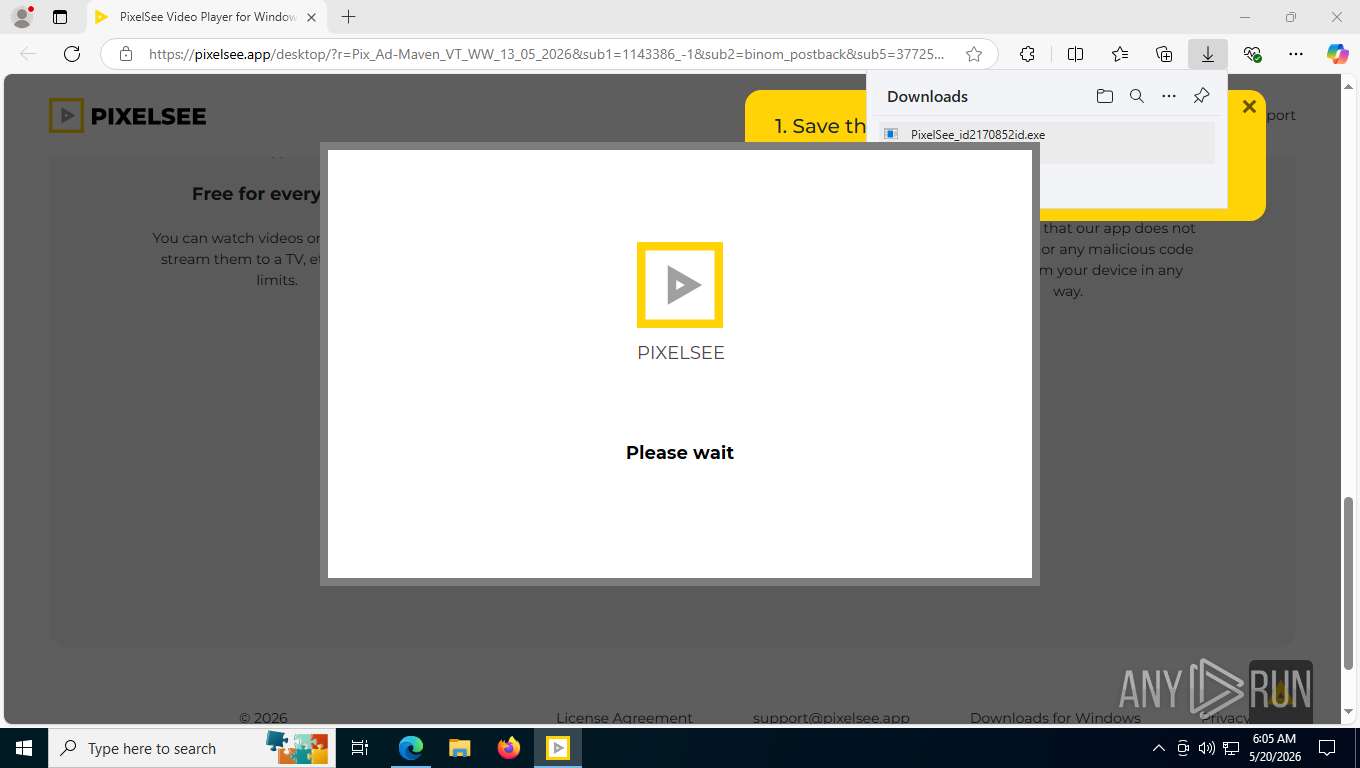1360x768 pixels.
Task: Open the downloads folder icon
Action: (1104, 96)
